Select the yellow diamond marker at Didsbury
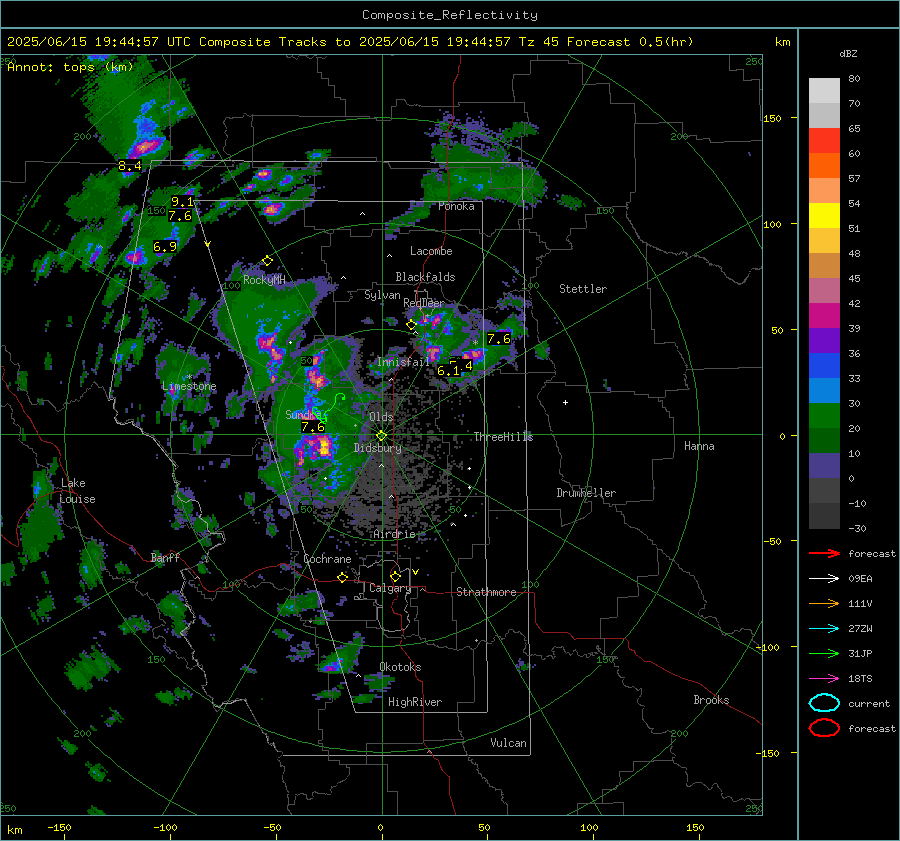The height and width of the screenshot is (841, 900). (381, 436)
